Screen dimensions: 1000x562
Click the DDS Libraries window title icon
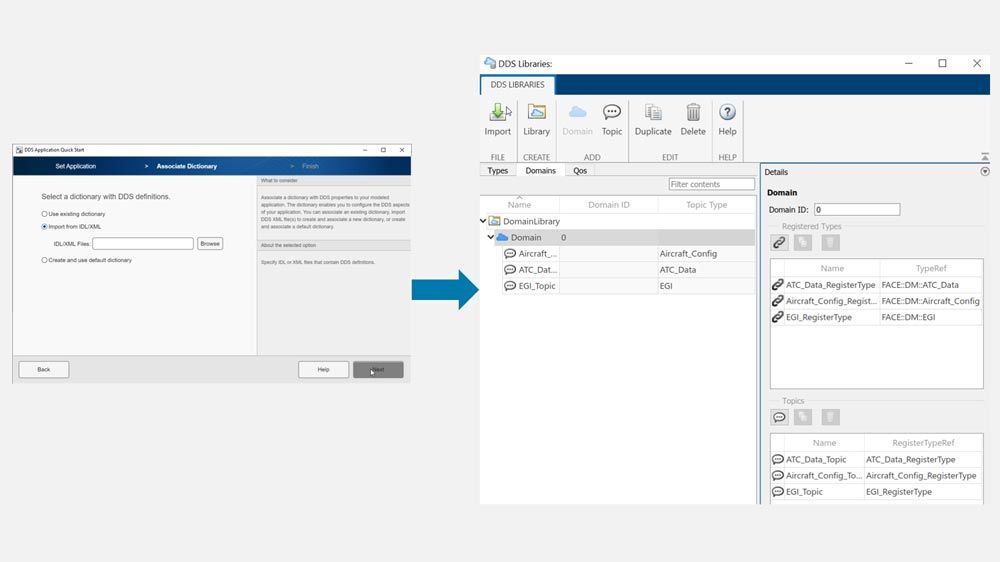click(490, 63)
